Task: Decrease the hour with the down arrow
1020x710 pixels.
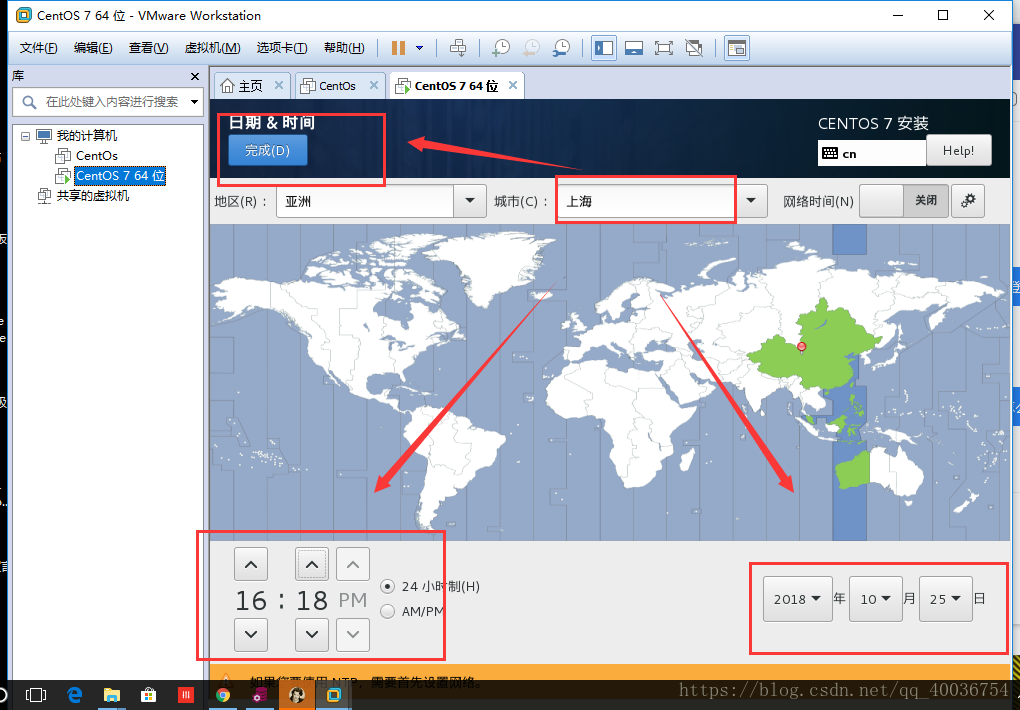Action: point(251,635)
